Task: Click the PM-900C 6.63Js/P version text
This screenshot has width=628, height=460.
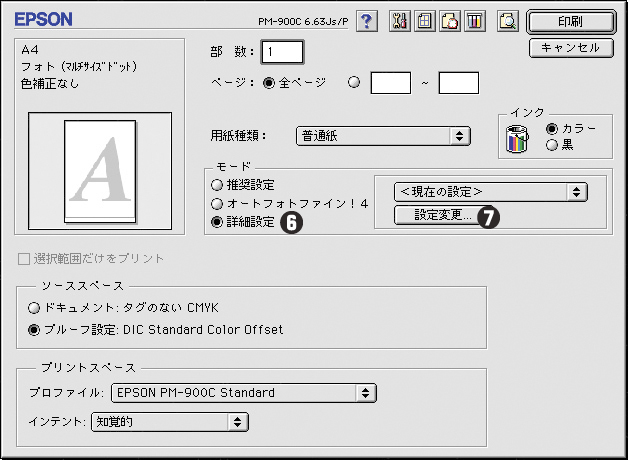Action: [x=303, y=21]
